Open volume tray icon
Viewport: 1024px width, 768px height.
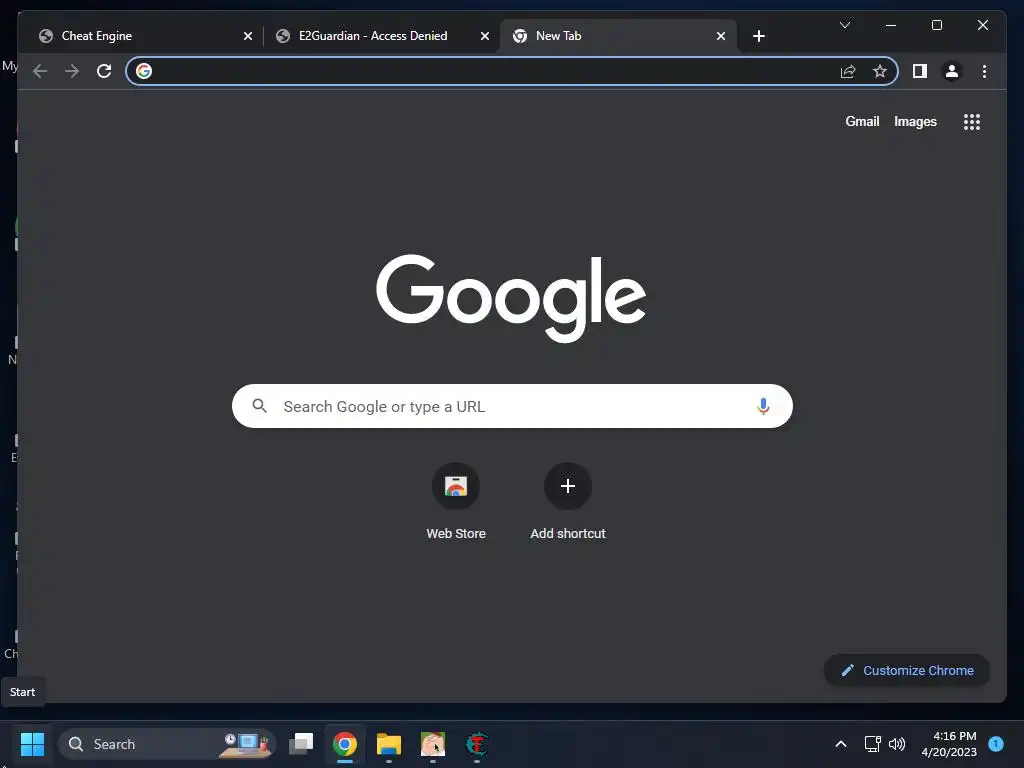pyautogui.click(x=897, y=744)
